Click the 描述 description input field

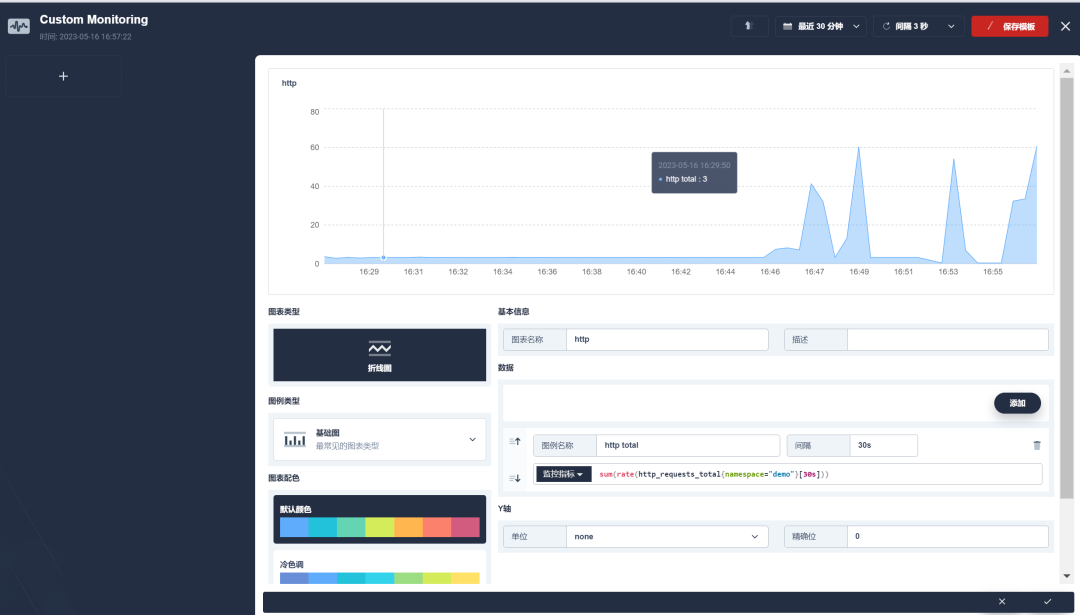[948, 340]
